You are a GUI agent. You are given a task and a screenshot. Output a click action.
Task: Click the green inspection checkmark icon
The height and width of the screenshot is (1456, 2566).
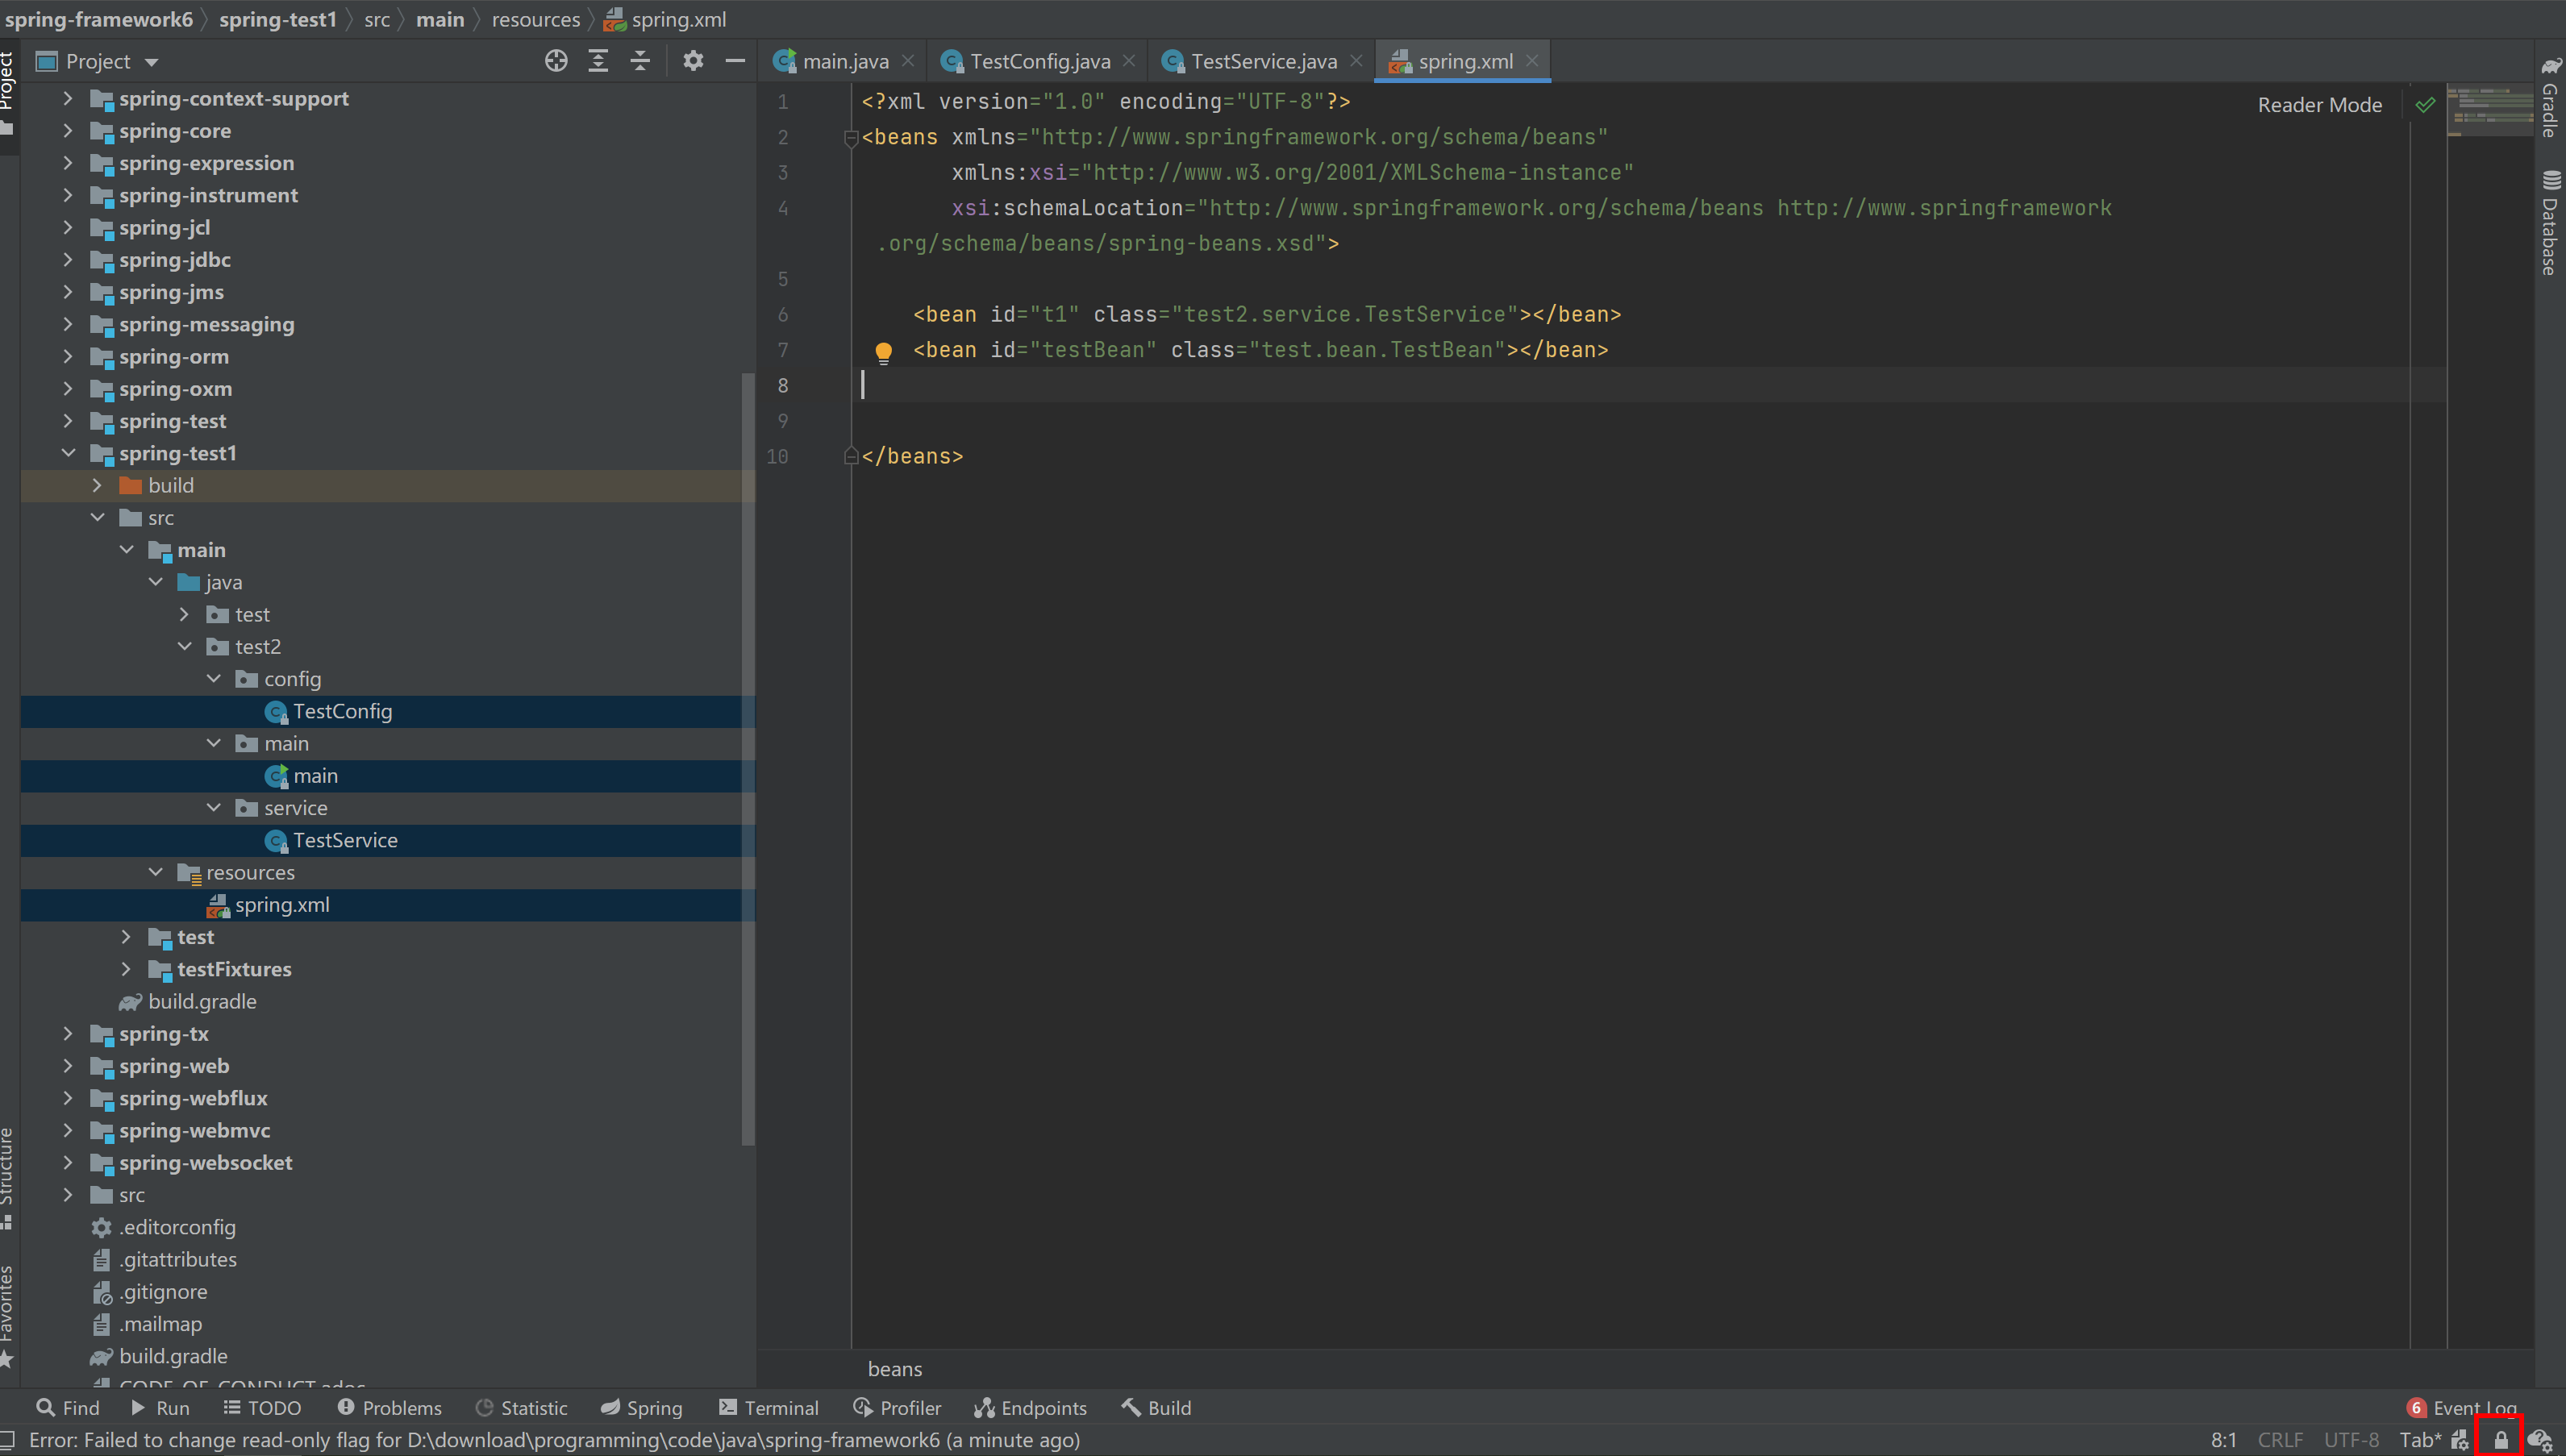(2425, 104)
